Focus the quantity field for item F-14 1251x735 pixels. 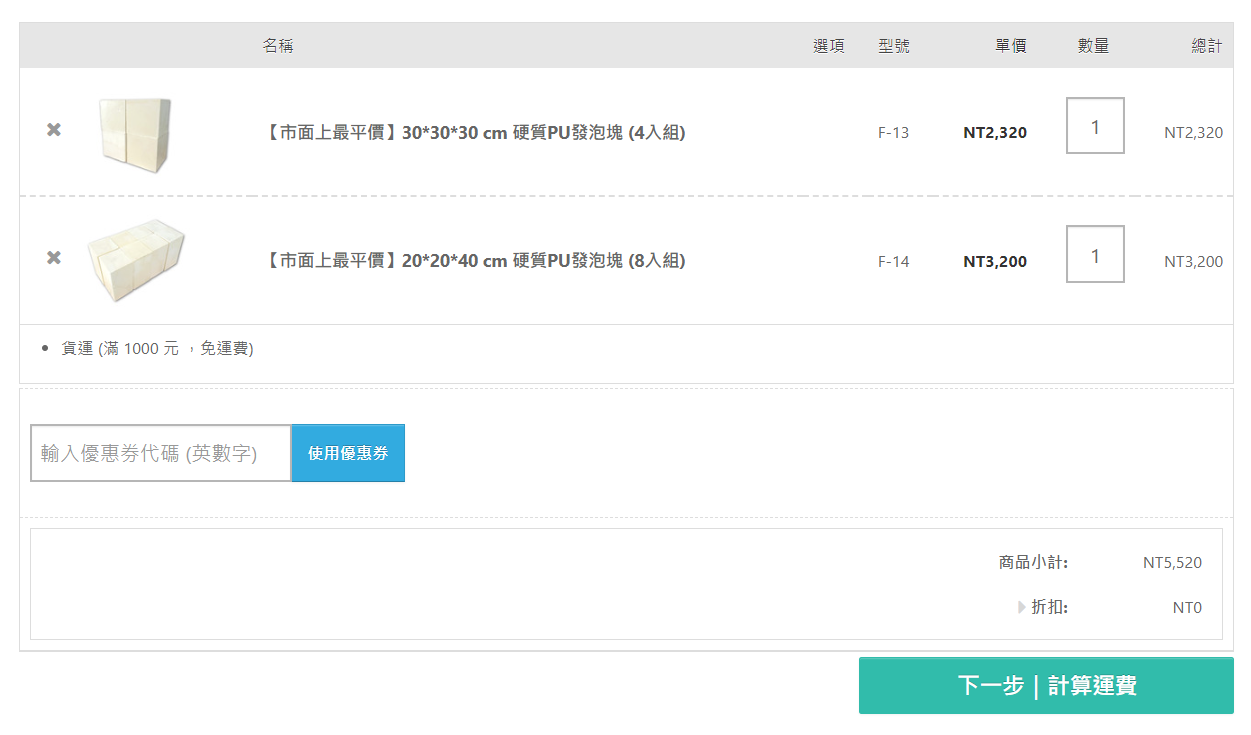(1095, 255)
